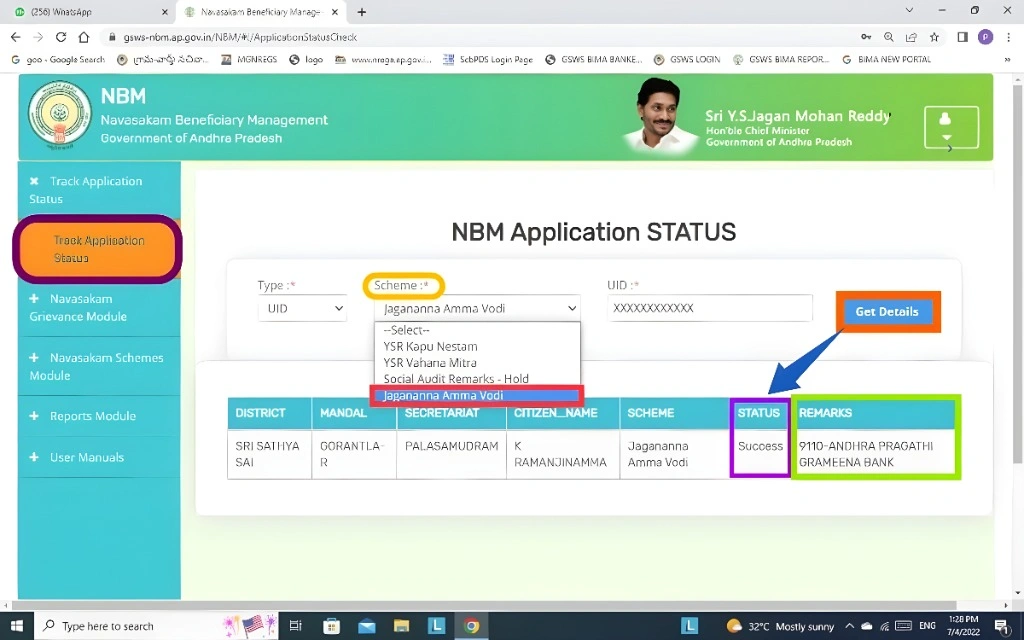Go back in browser history
Image resolution: width=1024 pixels, height=640 pixels.
(x=16, y=37)
